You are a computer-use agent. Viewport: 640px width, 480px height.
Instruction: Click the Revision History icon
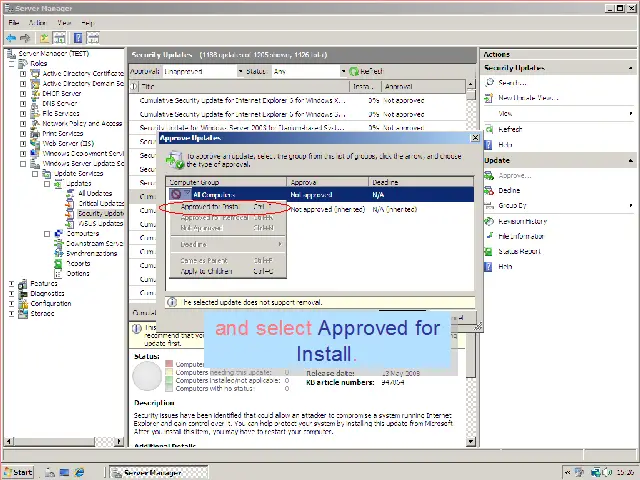tap(489, 221)
